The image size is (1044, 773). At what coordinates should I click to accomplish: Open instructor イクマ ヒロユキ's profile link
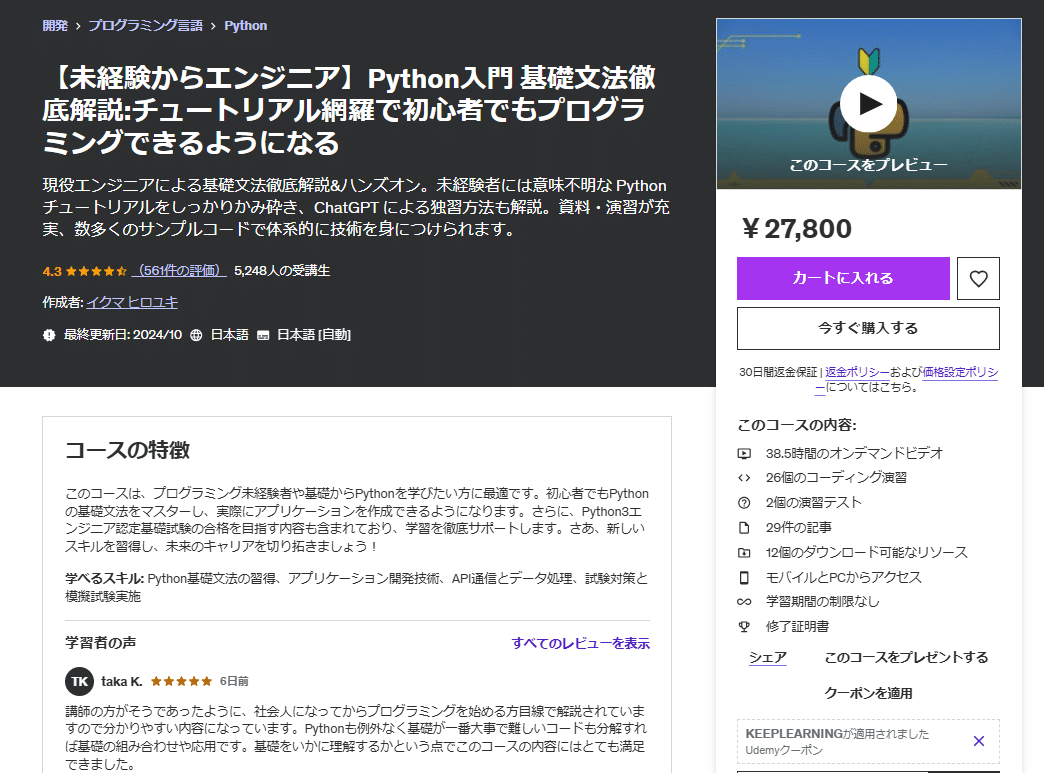(x=131, y=302)
